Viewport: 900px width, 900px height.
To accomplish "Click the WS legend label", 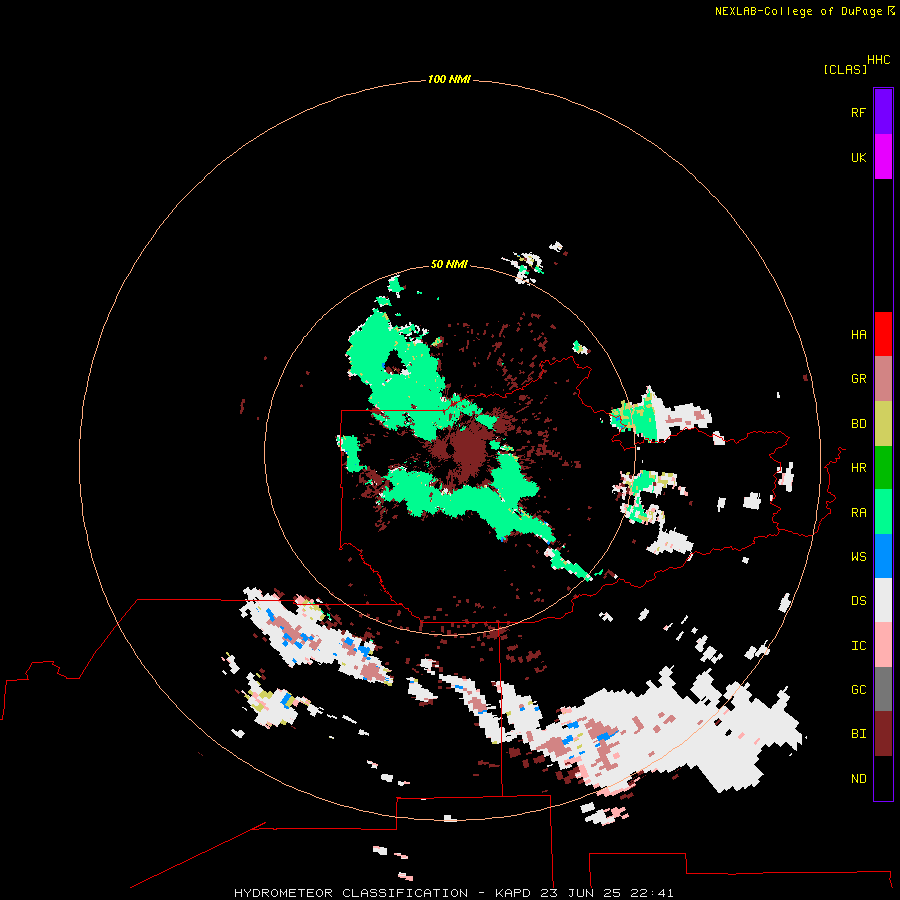I will pyautogui.click(x=858, y=556).
